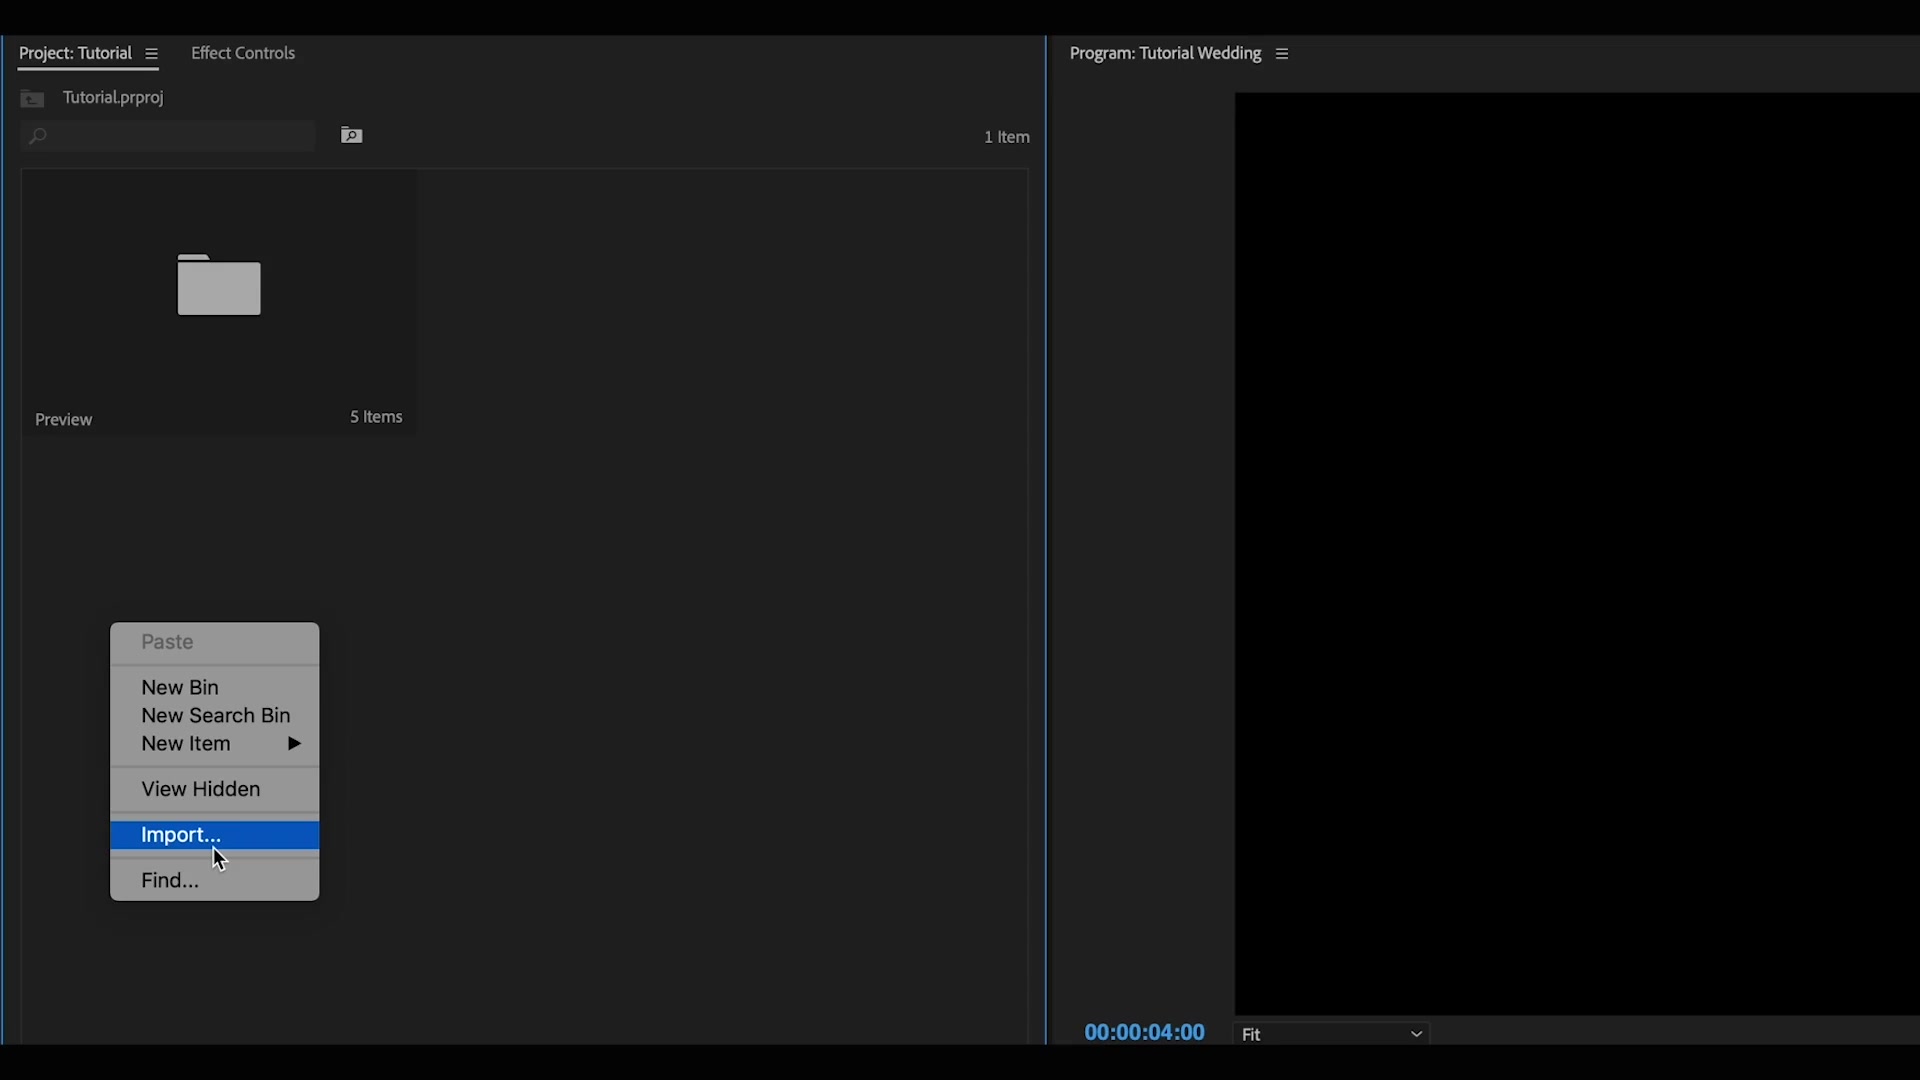
Task: Click the search icon in Project panel
Action: click(x=38, y=135)
